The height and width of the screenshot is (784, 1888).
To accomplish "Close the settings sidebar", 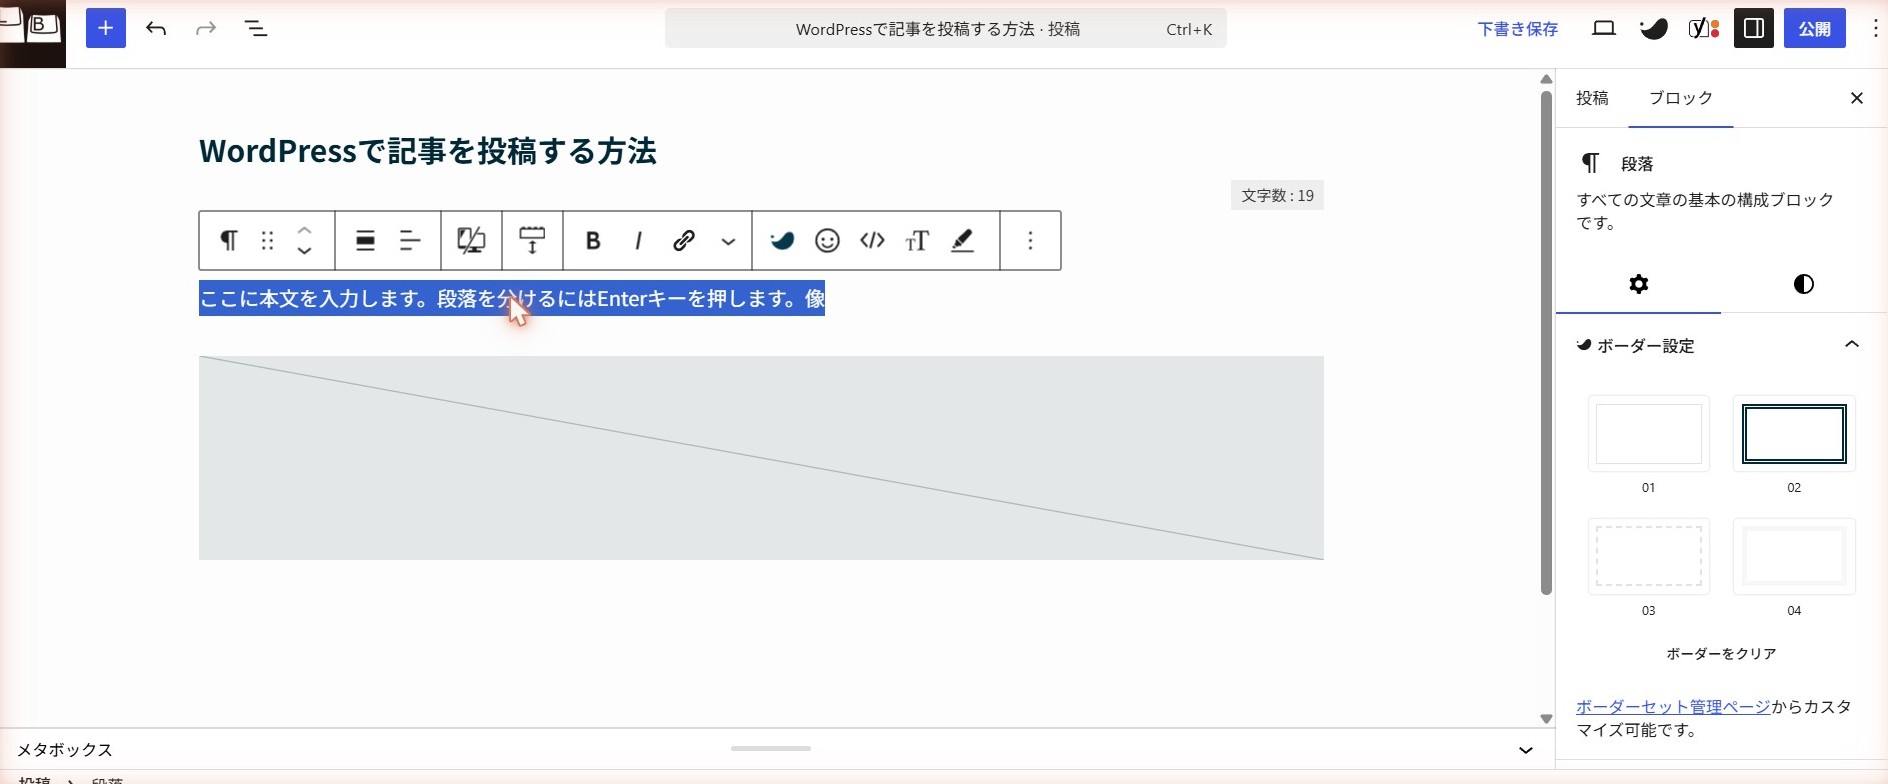I will point(1857,98).
